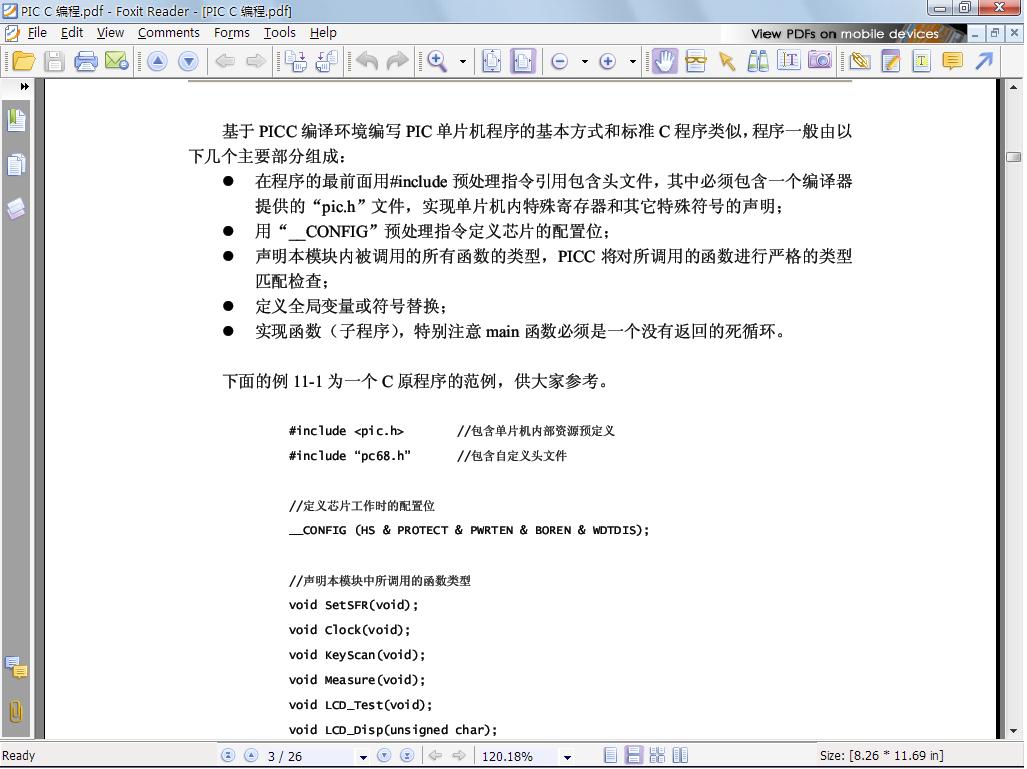
Task: Select the Typewriter text tool
Action: [922, 62]
